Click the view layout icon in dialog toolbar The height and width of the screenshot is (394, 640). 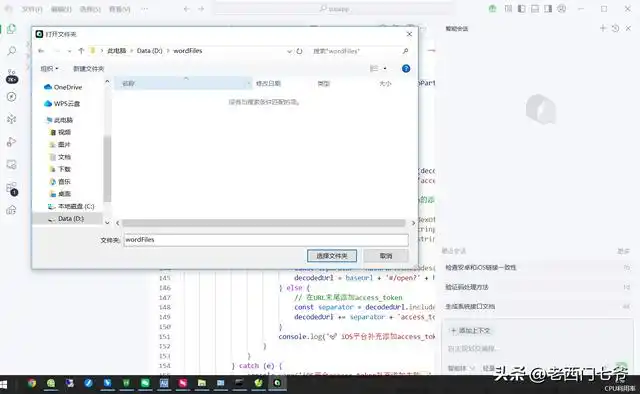(373, 69)
